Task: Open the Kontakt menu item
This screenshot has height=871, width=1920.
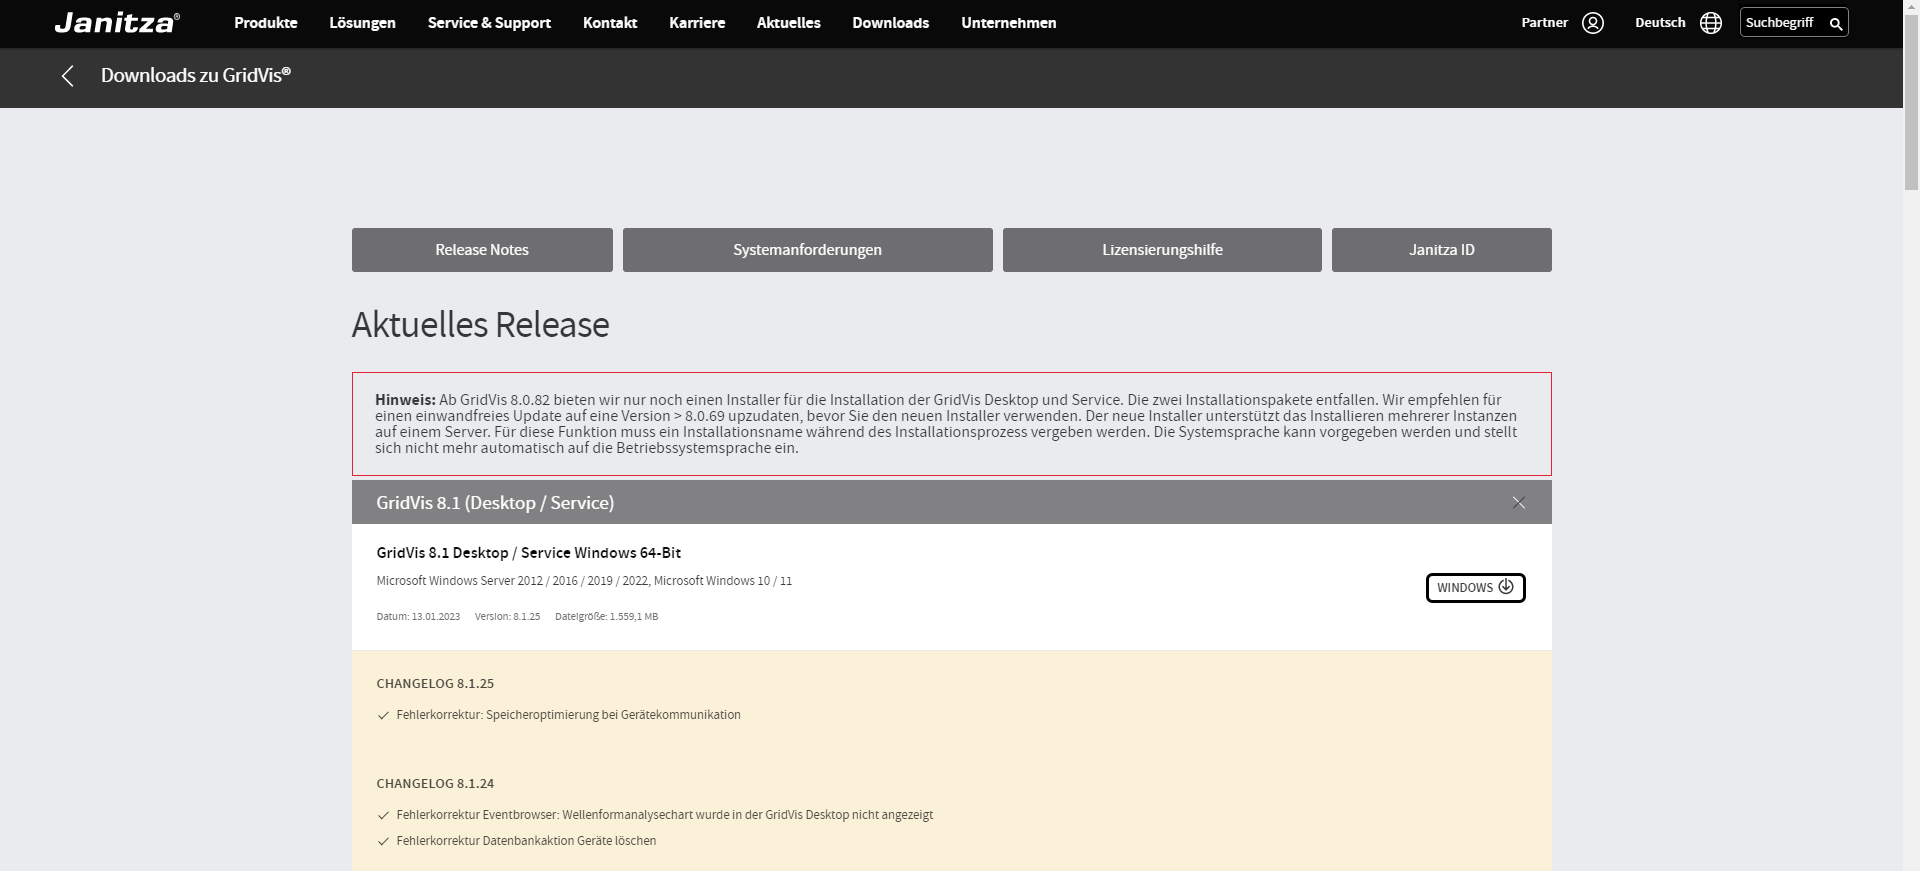Action: [x=610, y=23]
